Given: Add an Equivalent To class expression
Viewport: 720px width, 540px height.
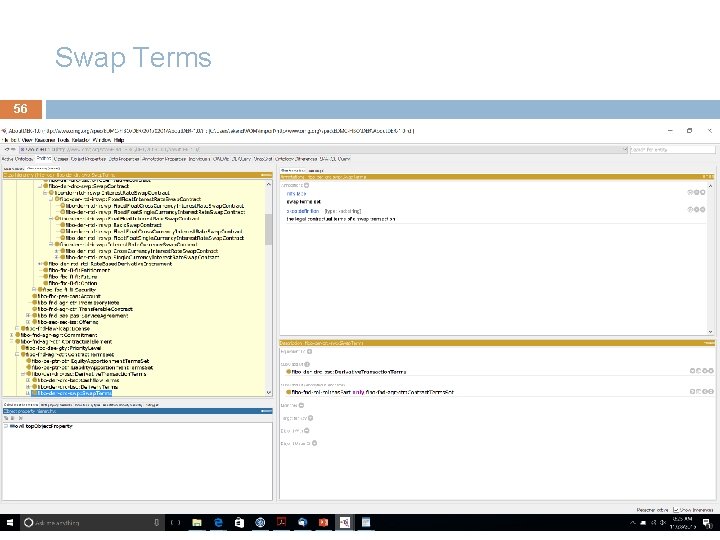Looking at the screenshot, I should coord(309,352).
